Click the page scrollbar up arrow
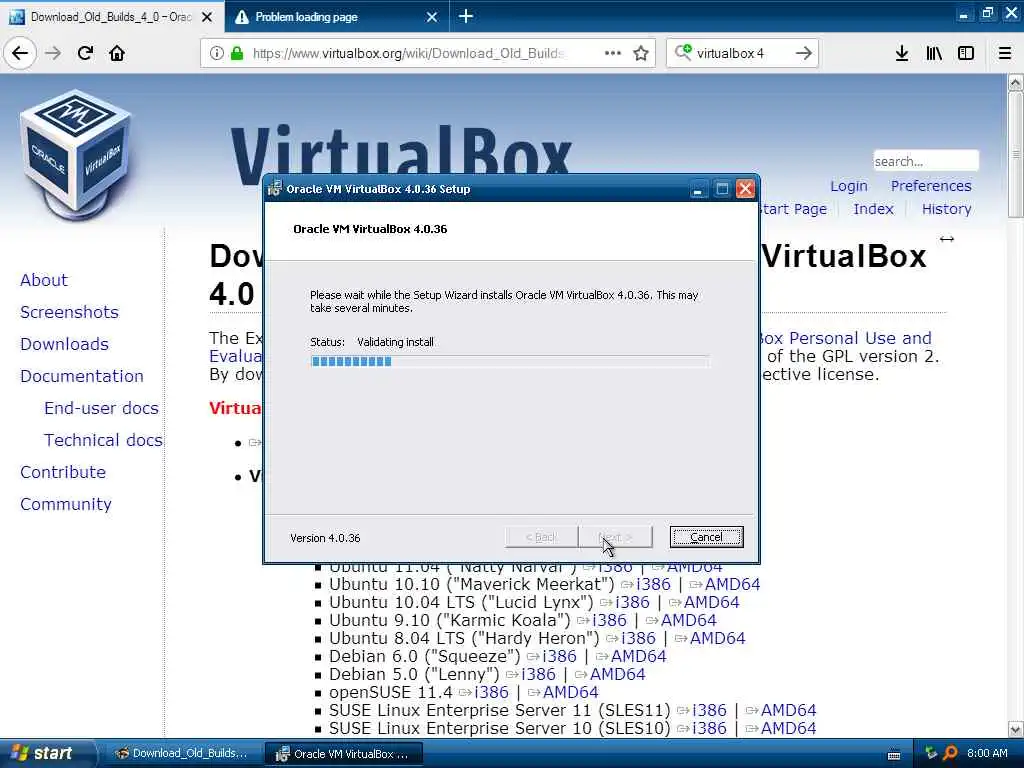 [x=1016, y=82]
